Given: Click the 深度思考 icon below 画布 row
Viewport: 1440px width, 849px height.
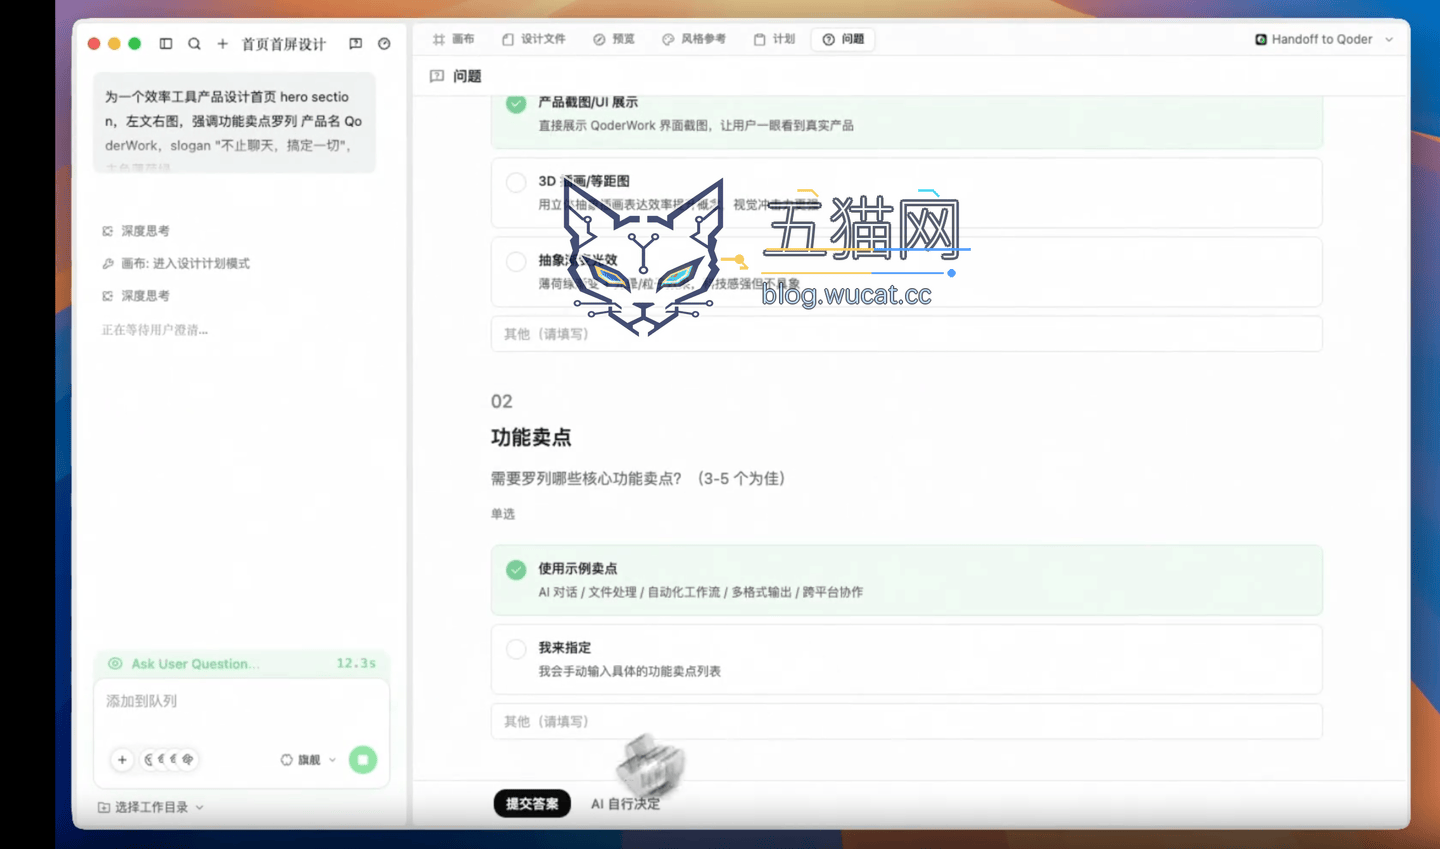Looking at the screenshot, I should tap(107, 296).
